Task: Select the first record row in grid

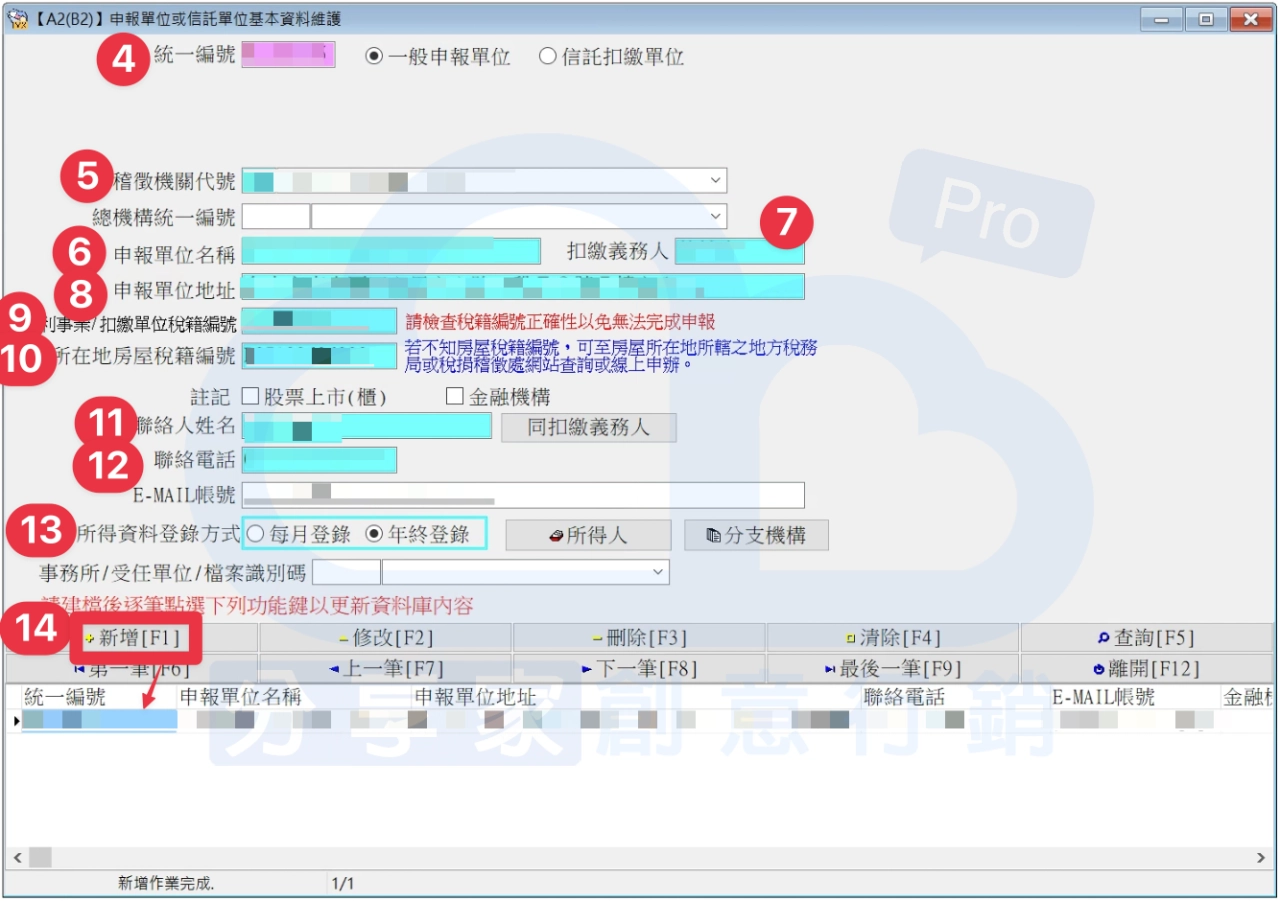Action: pos(640,720)
